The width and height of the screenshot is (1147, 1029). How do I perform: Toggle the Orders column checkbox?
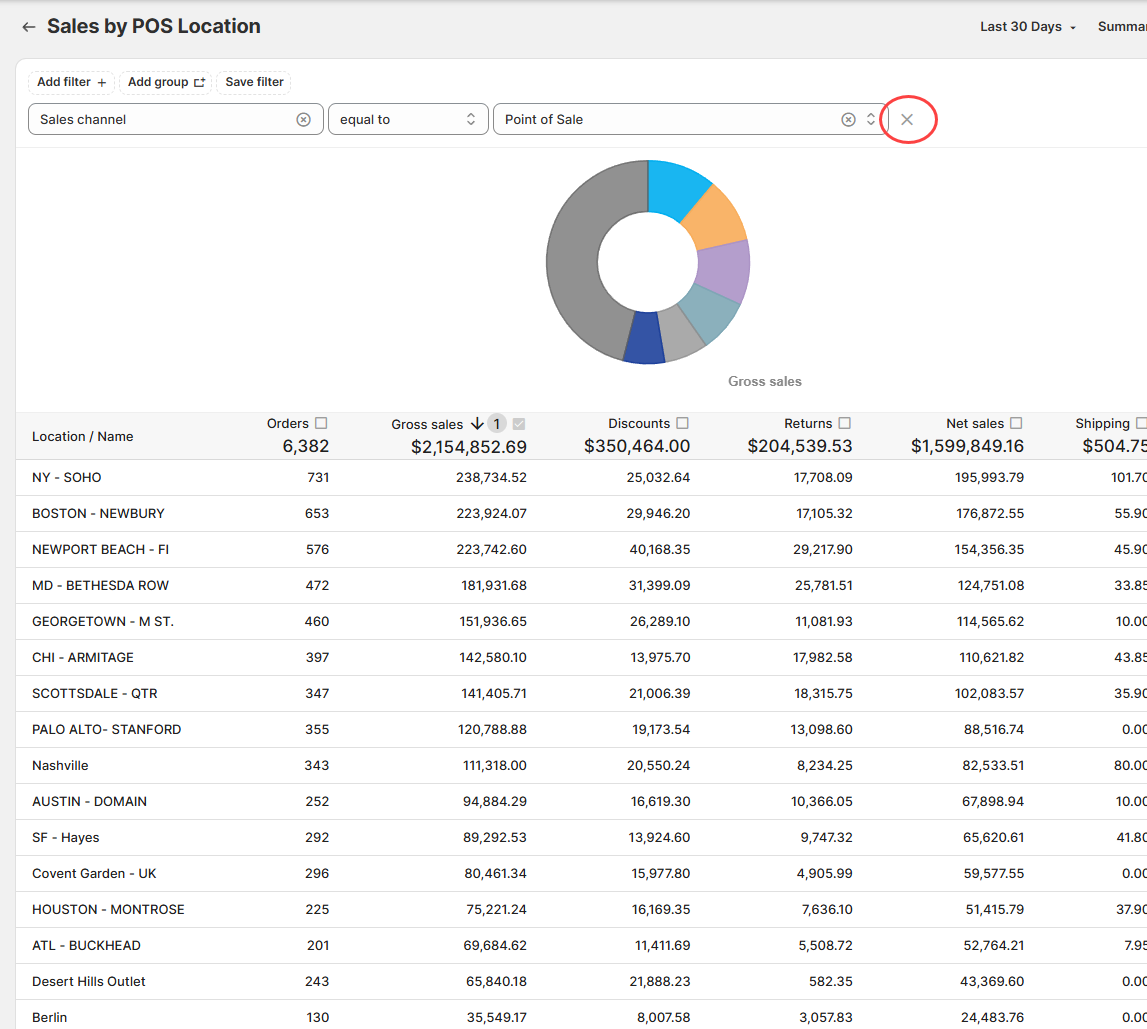click(321, 423)
